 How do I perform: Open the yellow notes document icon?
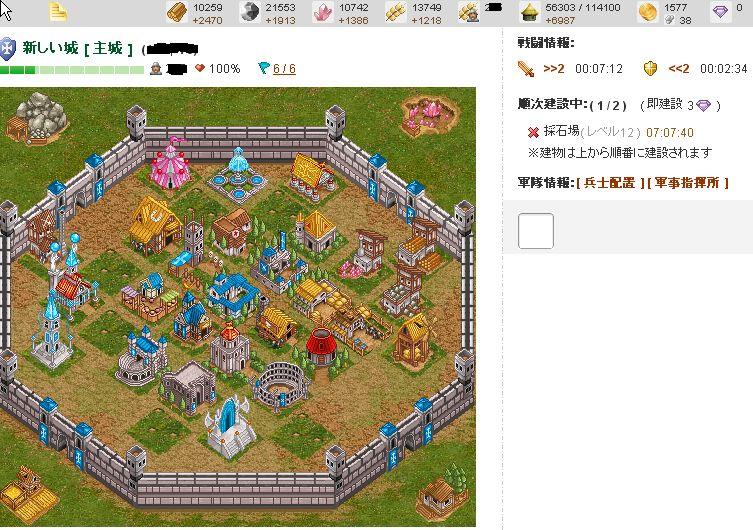58,12
